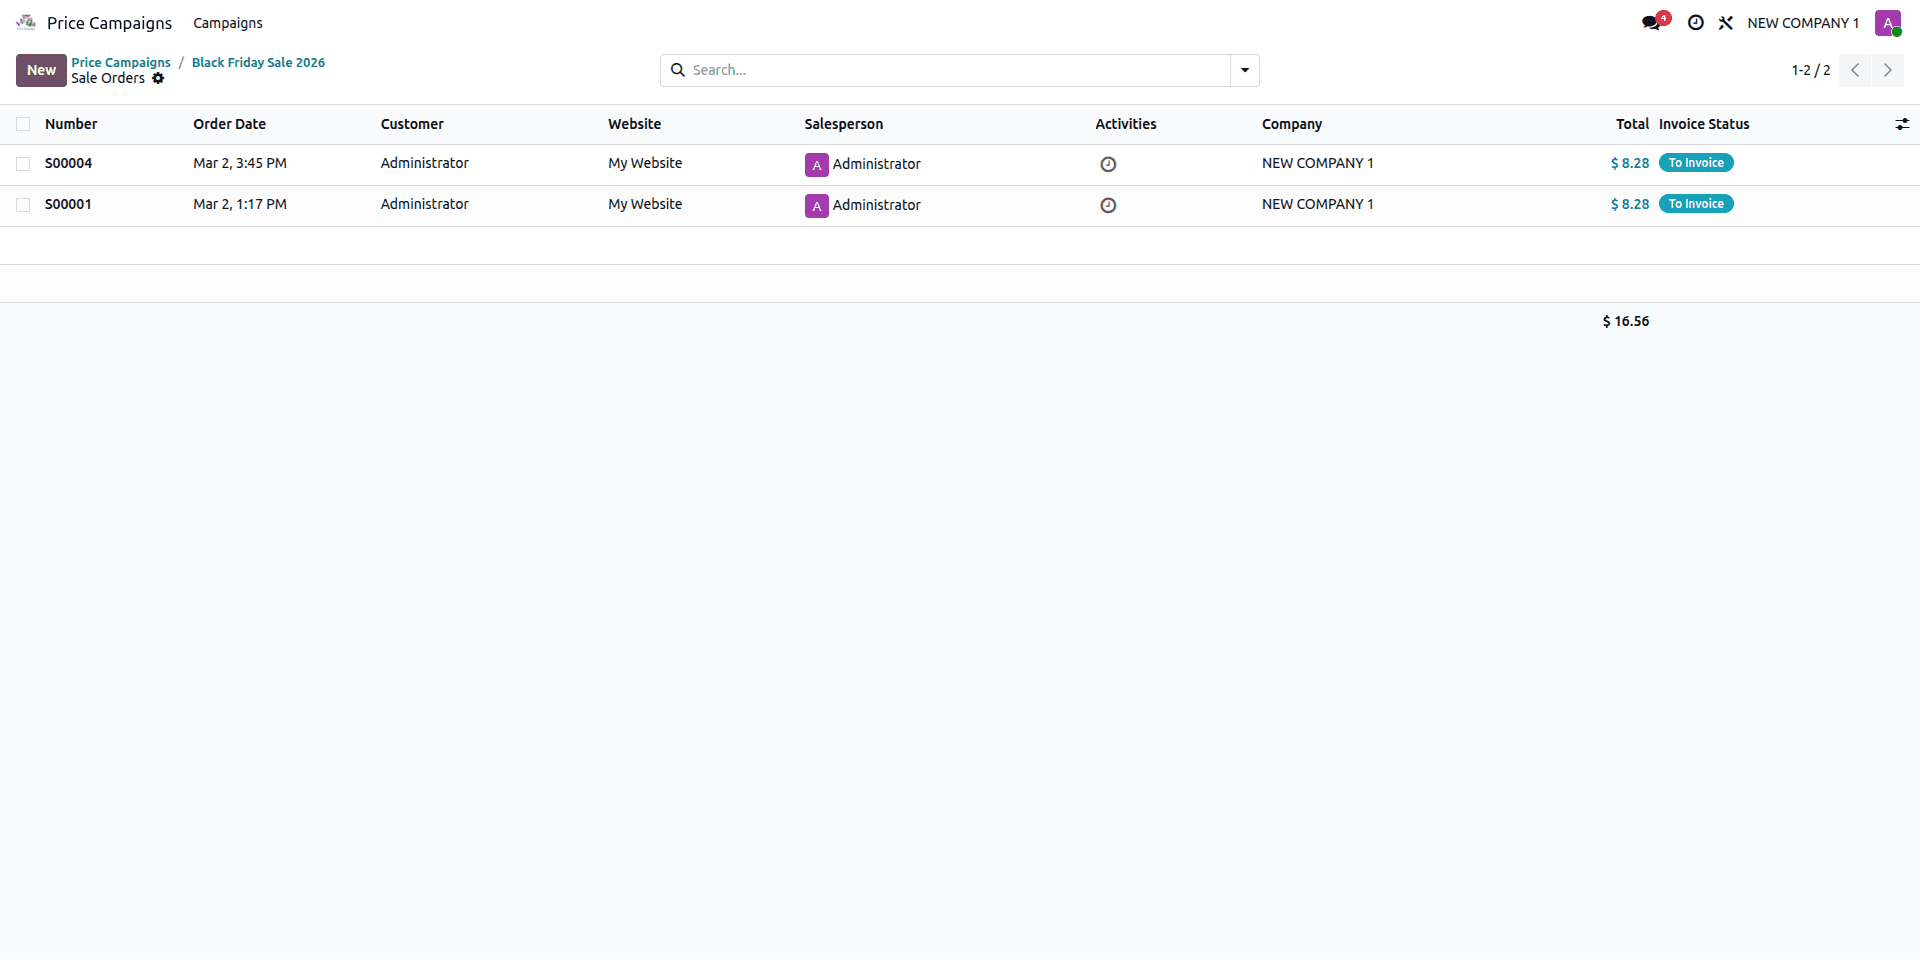1920x959 pixels.
Task: Open the messages conversation icon
Action: [1651, 23]
